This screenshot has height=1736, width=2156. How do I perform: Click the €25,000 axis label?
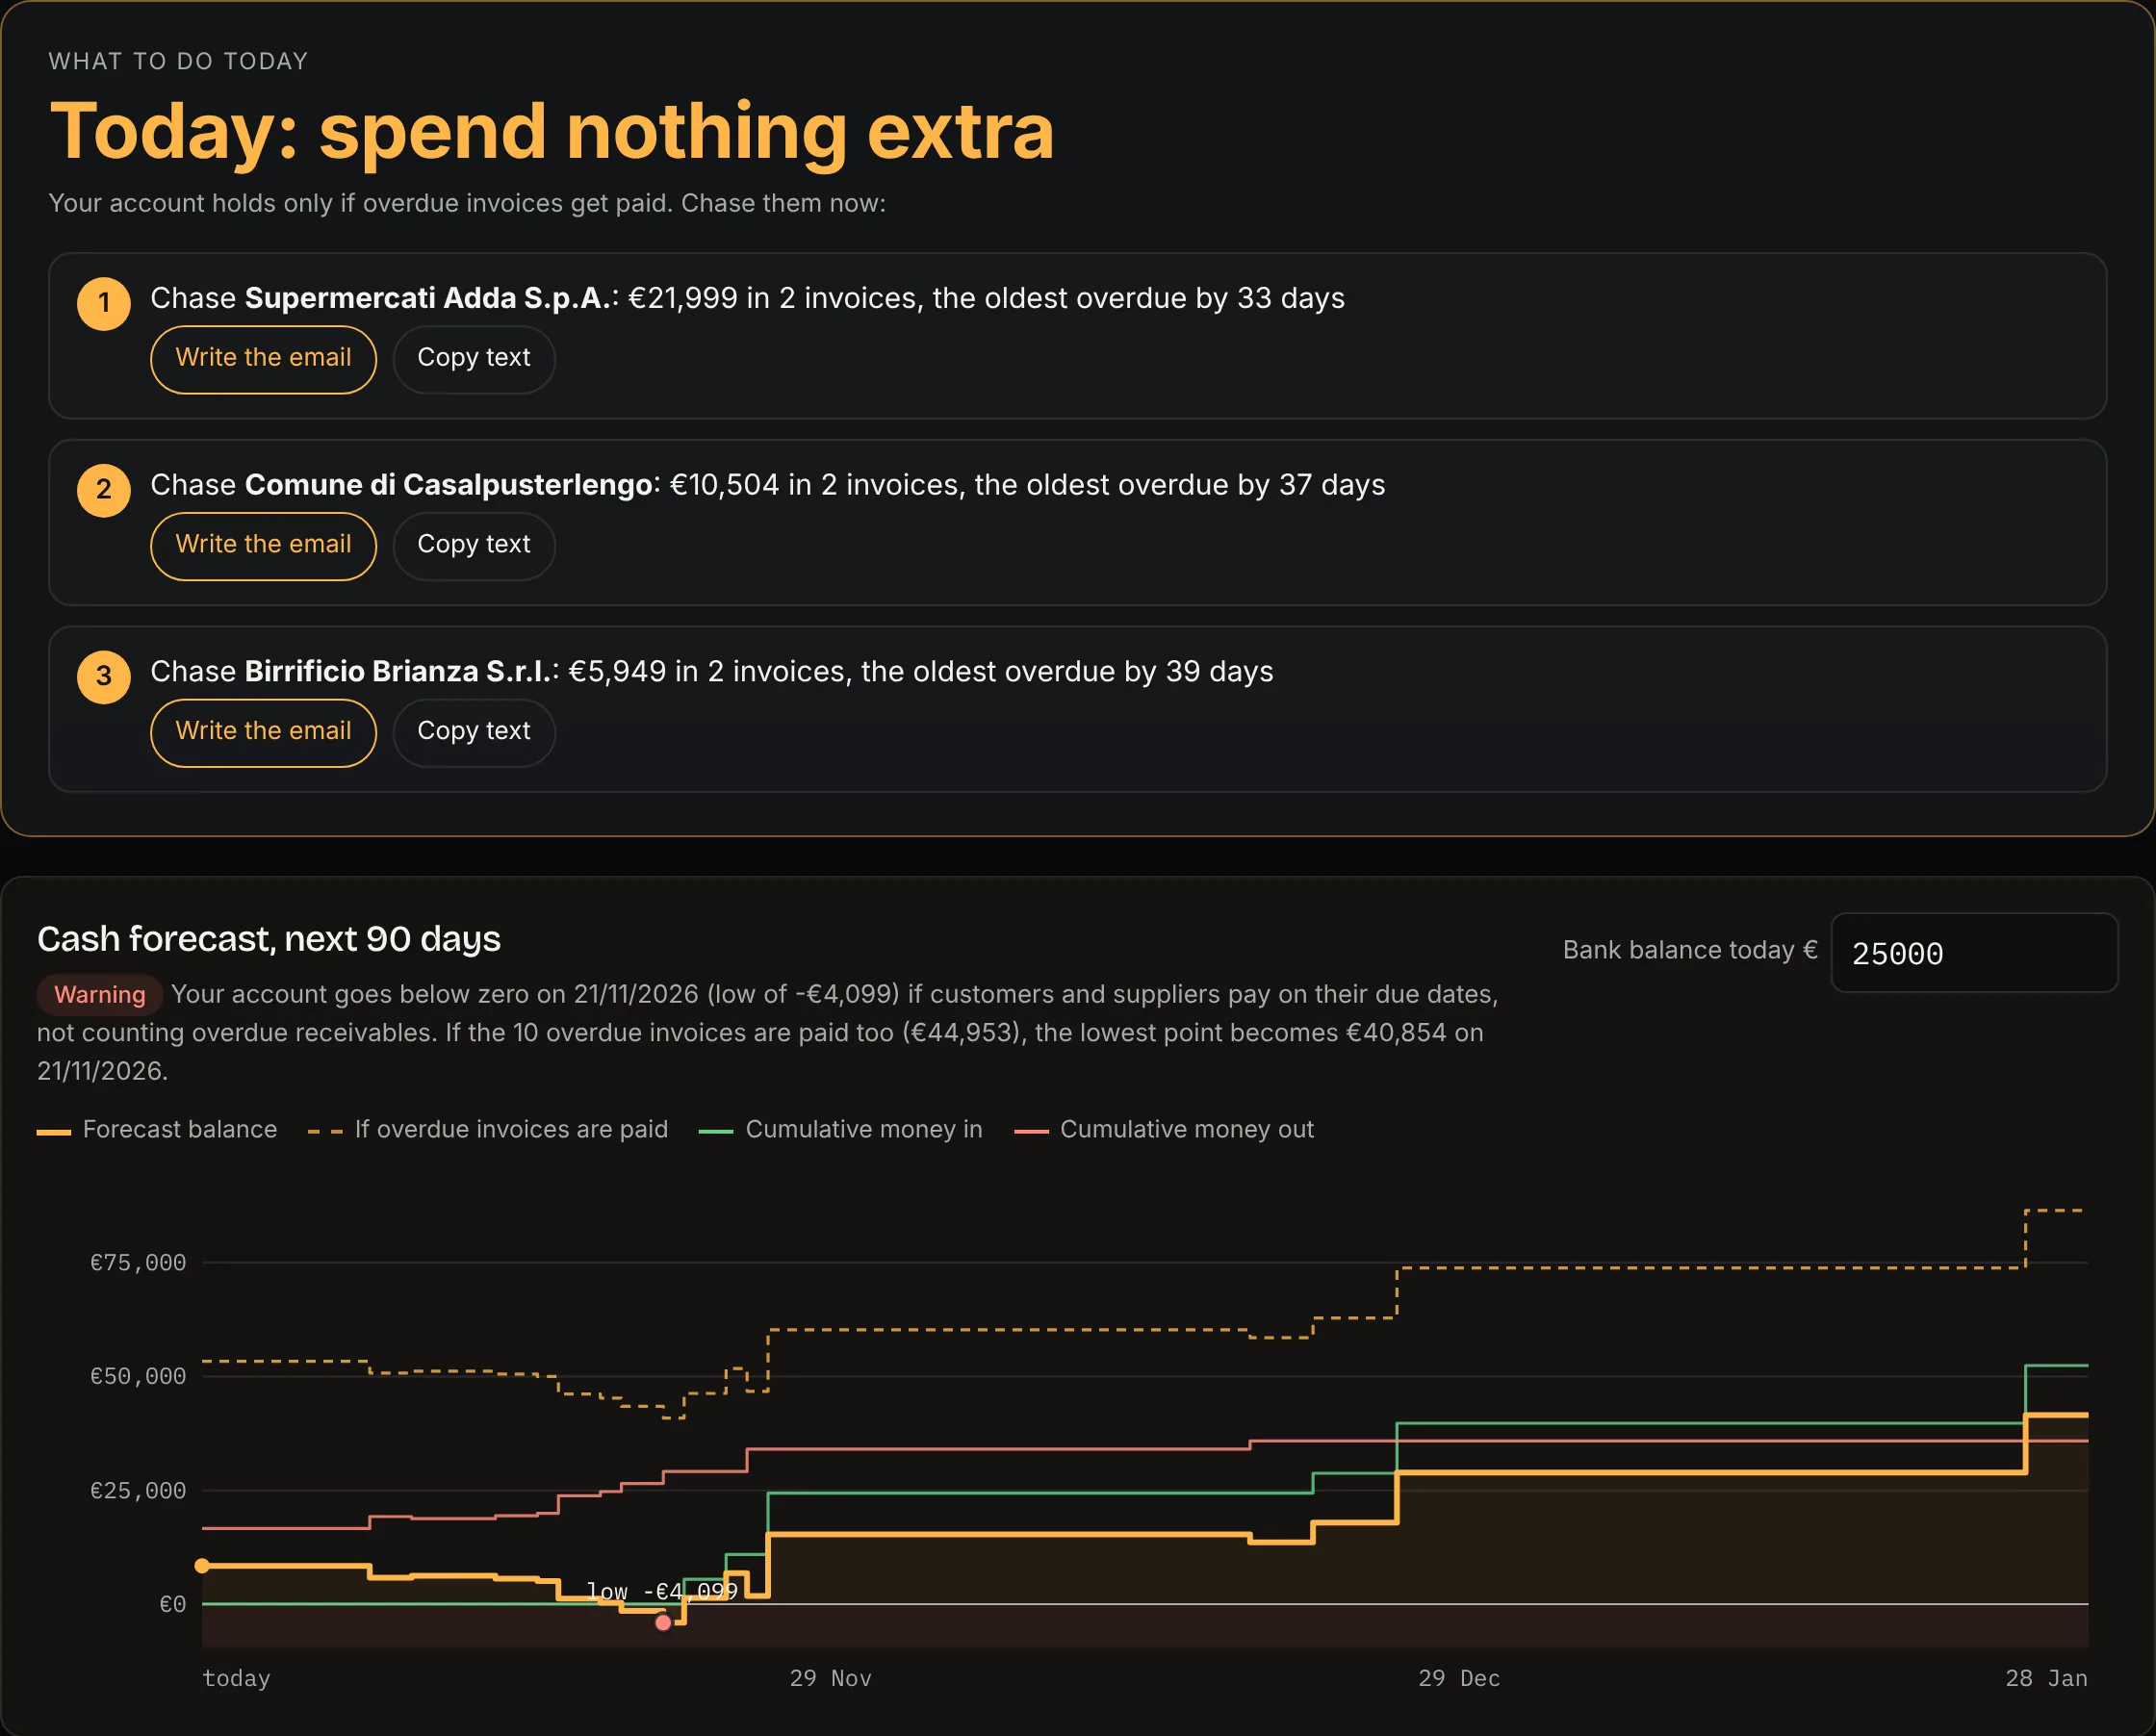click(138, 1490)
